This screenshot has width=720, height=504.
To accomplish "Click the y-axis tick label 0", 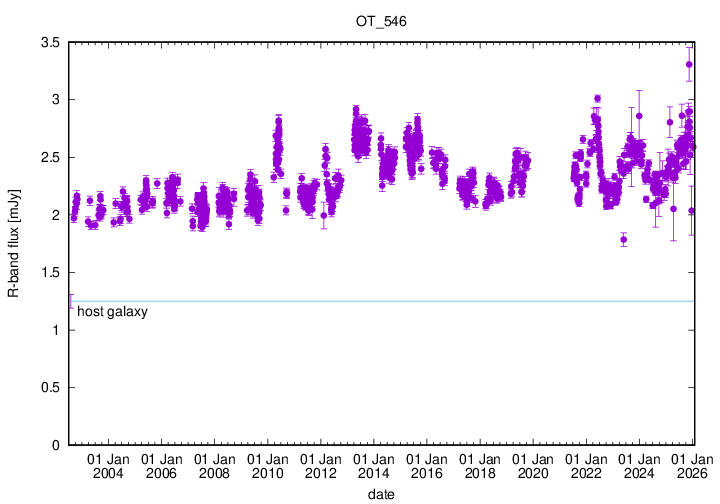I will [x=56, y=445].
